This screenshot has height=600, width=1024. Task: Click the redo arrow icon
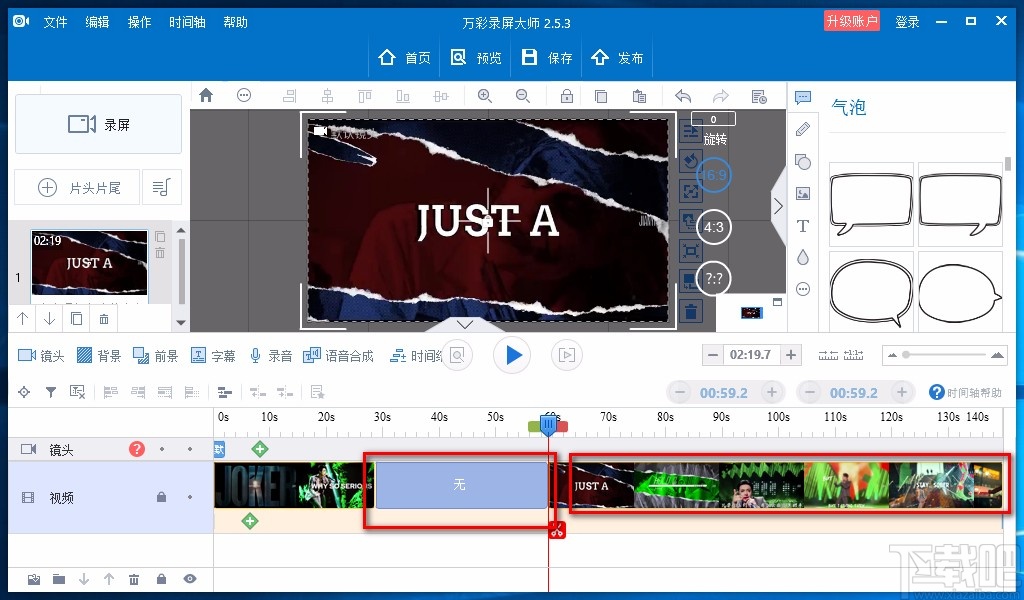tap(720, 97)
